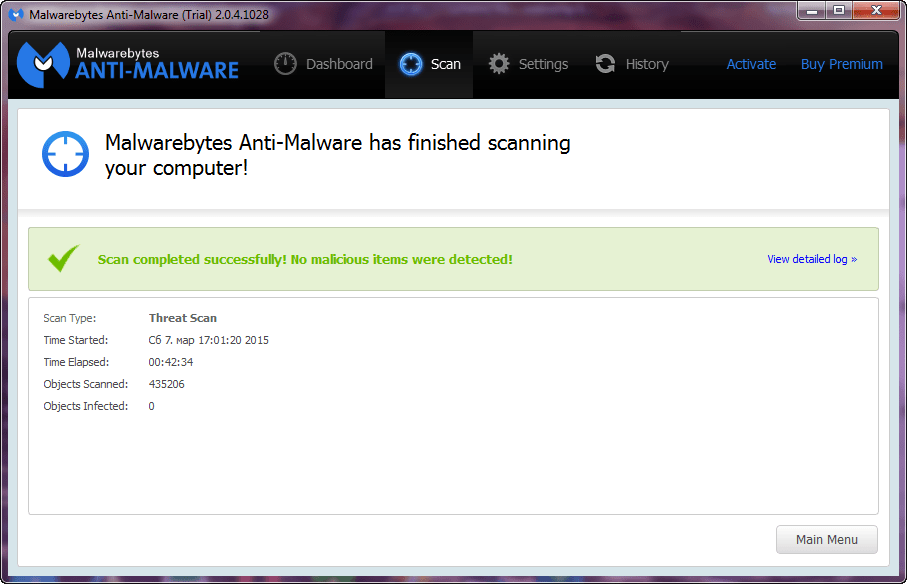This screenshot has height=584, width=907.
Task: Click the Buy Premium link
Action: (x=842, y=64)
